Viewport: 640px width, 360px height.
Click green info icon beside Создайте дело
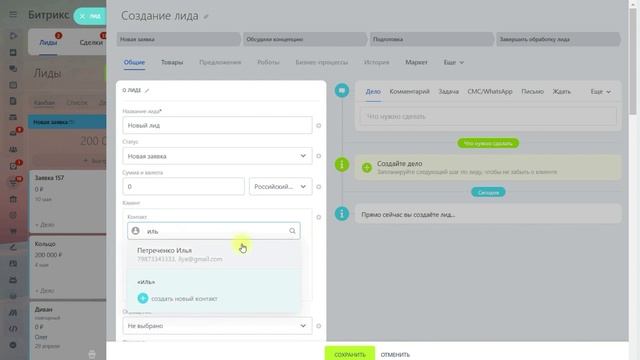click(x=342, y=164)
